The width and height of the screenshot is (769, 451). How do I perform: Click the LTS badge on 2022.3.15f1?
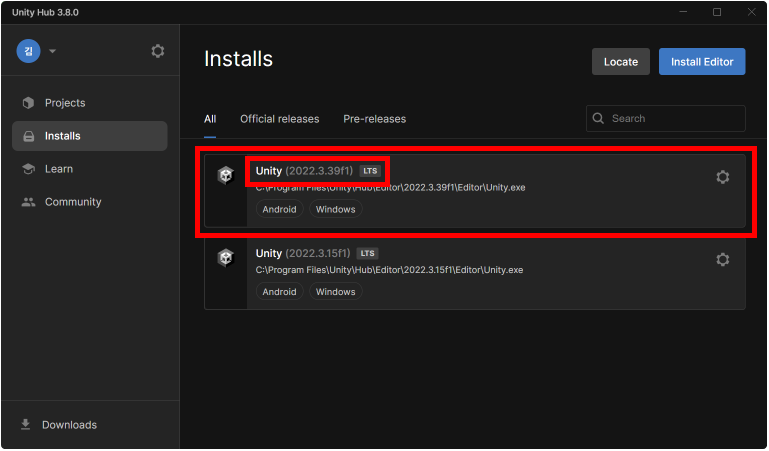(367, 253)
